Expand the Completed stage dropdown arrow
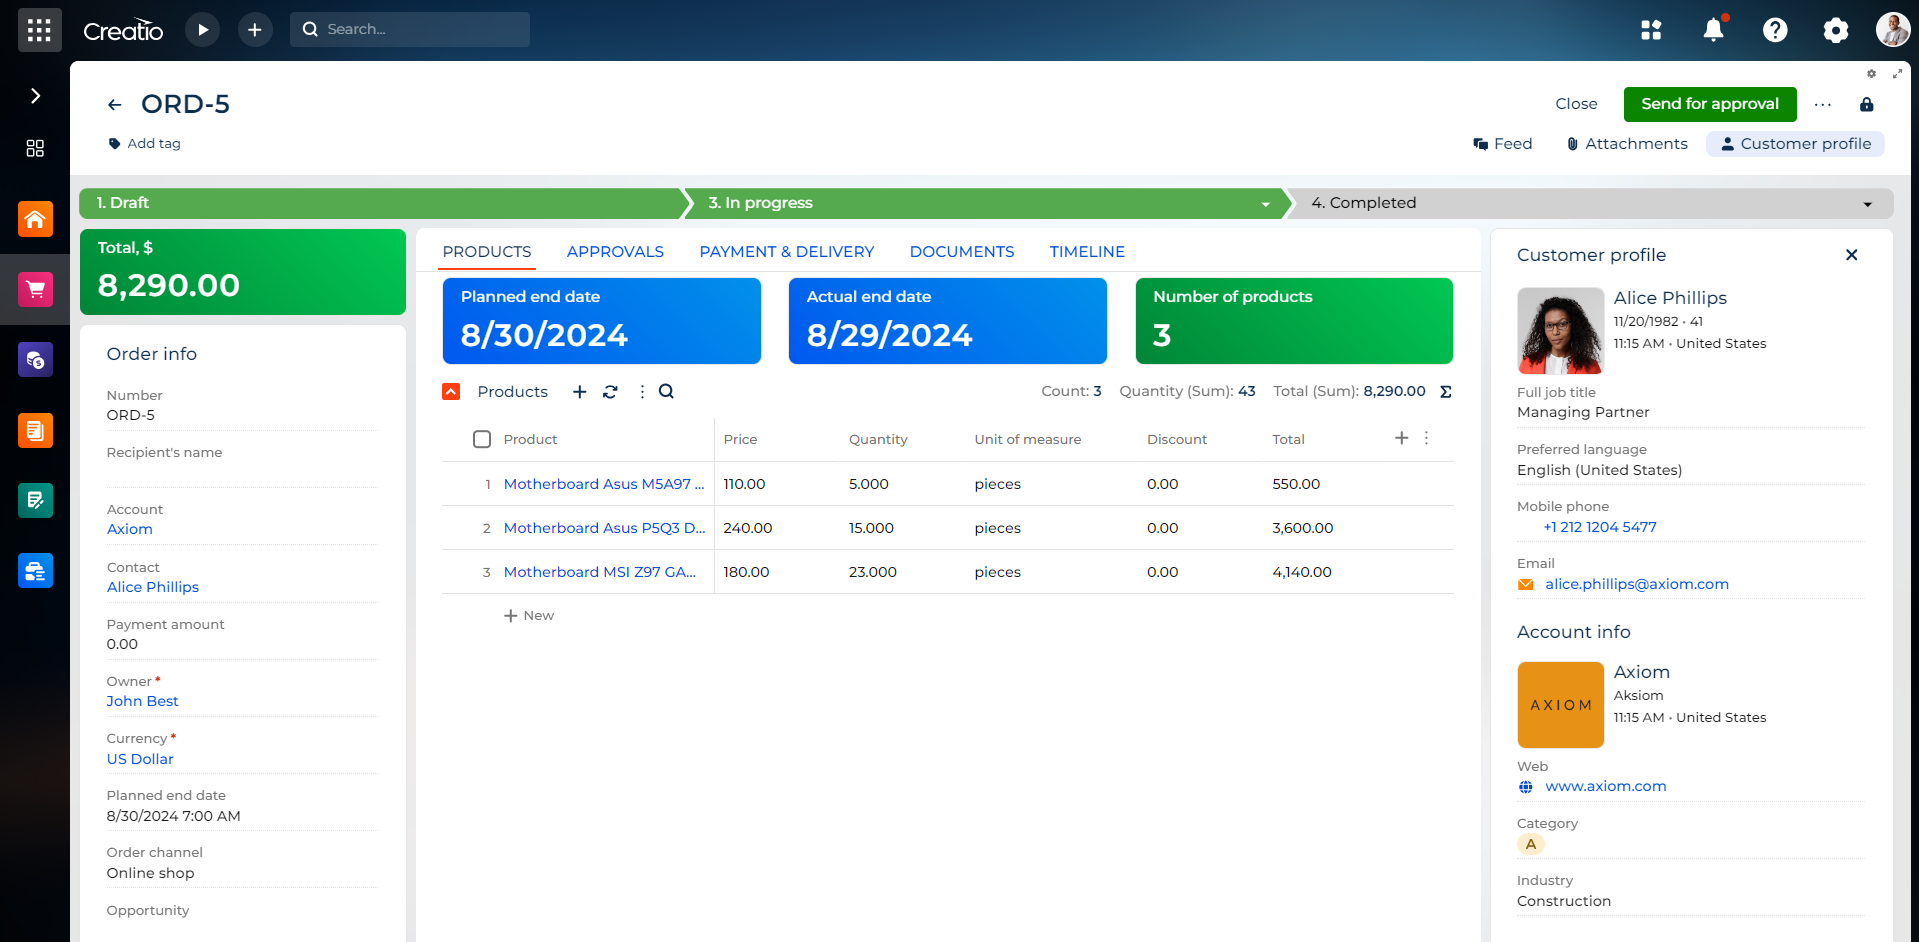Viewport: 1919px width, 942px height. point(1866,203)
